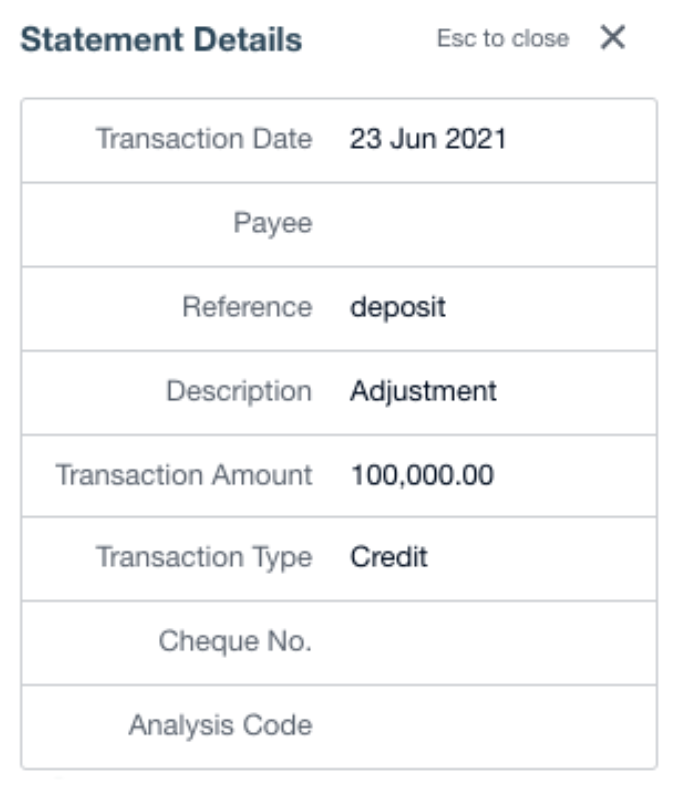Select the 100,000.00 amount value
The height and width of the screenshot is (790, 674).
click(x=421, y=475)
